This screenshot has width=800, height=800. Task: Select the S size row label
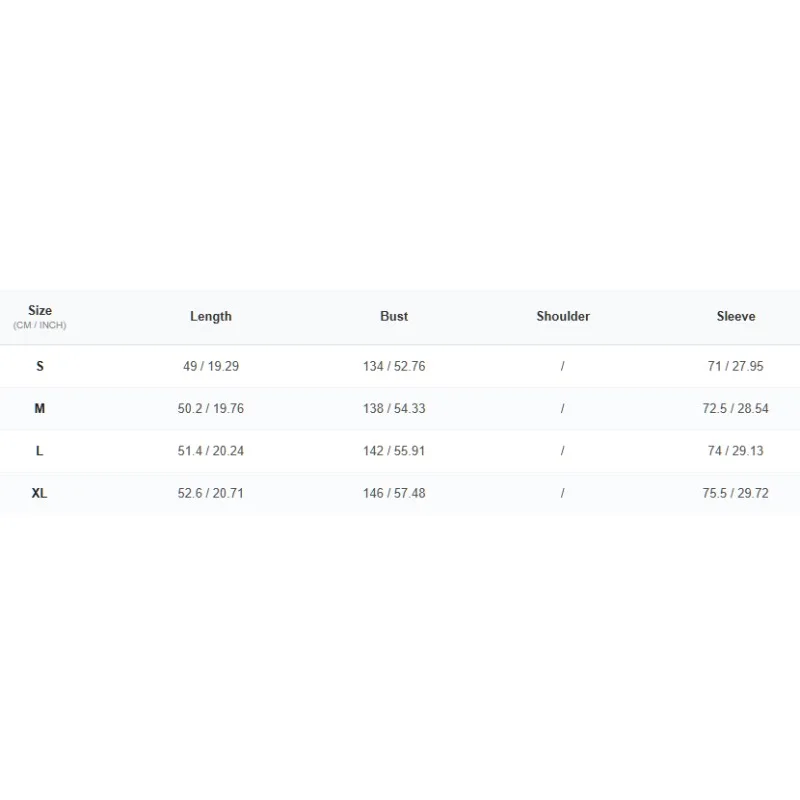[x=40, y=366]
